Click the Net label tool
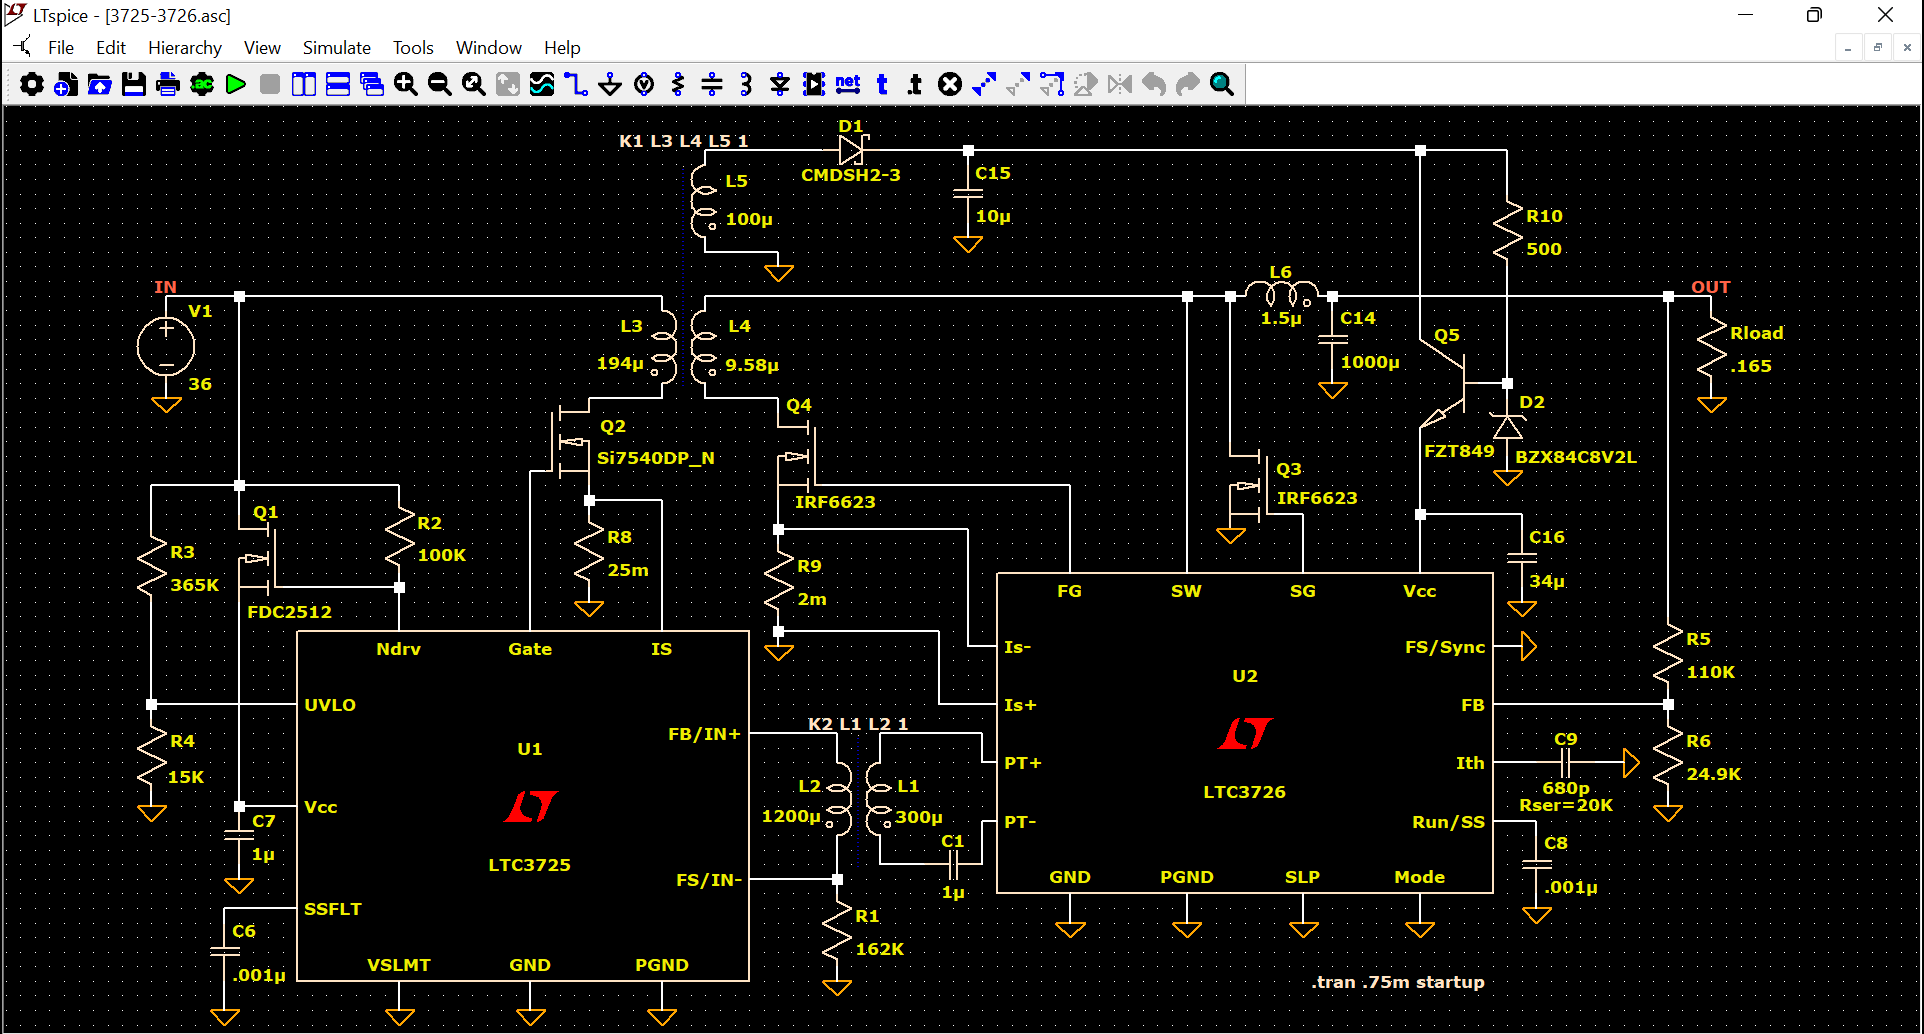Viewport: 1924px width, 1034px height. [848, 85]
